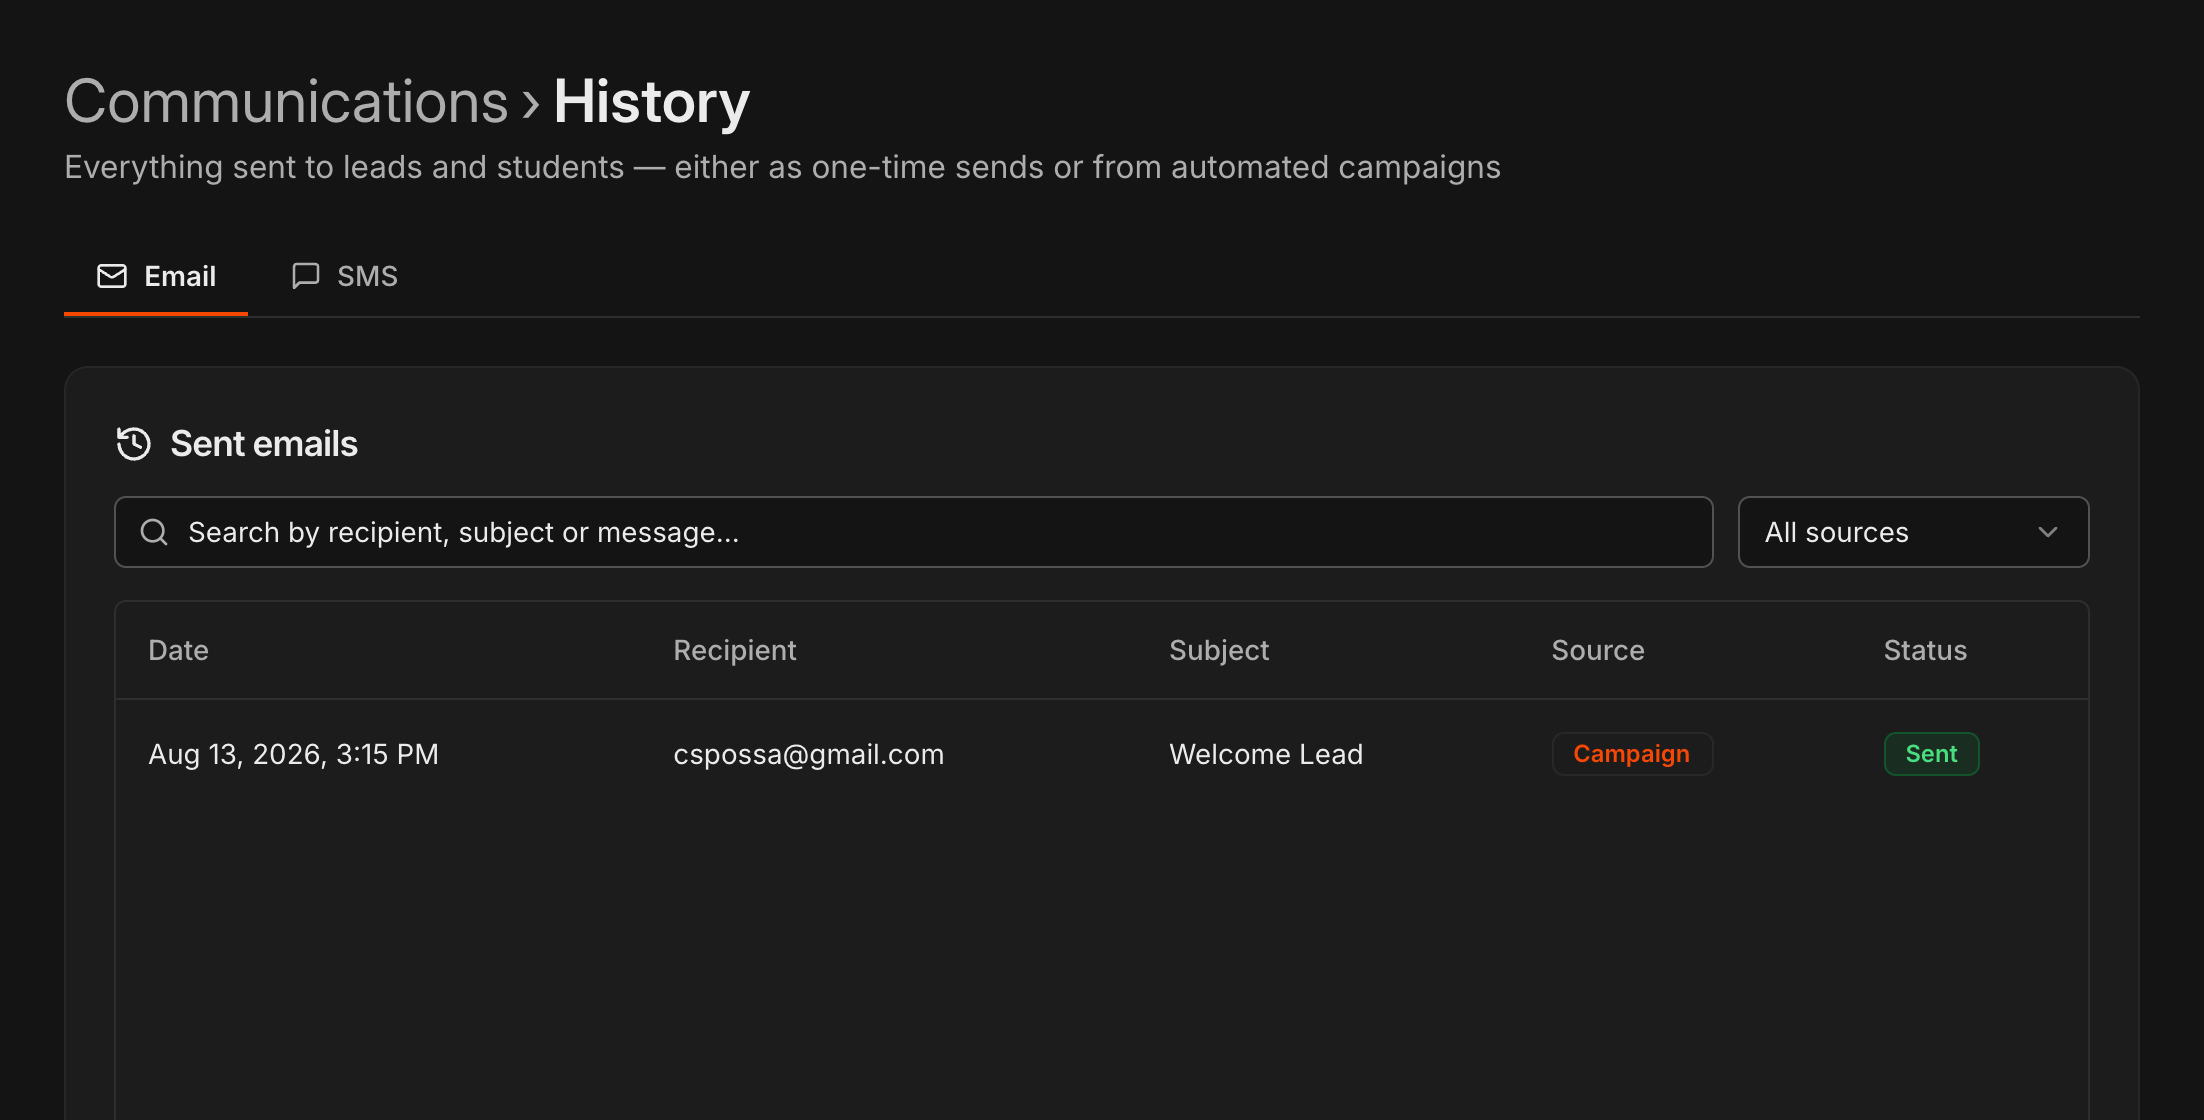Click the speech bubble icon on SMS tab
This screenshot has width=2204, height=1120.
[x=305, y=276]
